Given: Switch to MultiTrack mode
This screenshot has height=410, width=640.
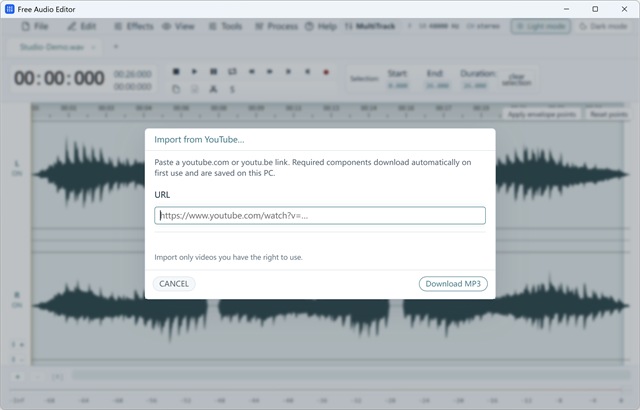Looking at the screenshot, I should pos(370,27).
